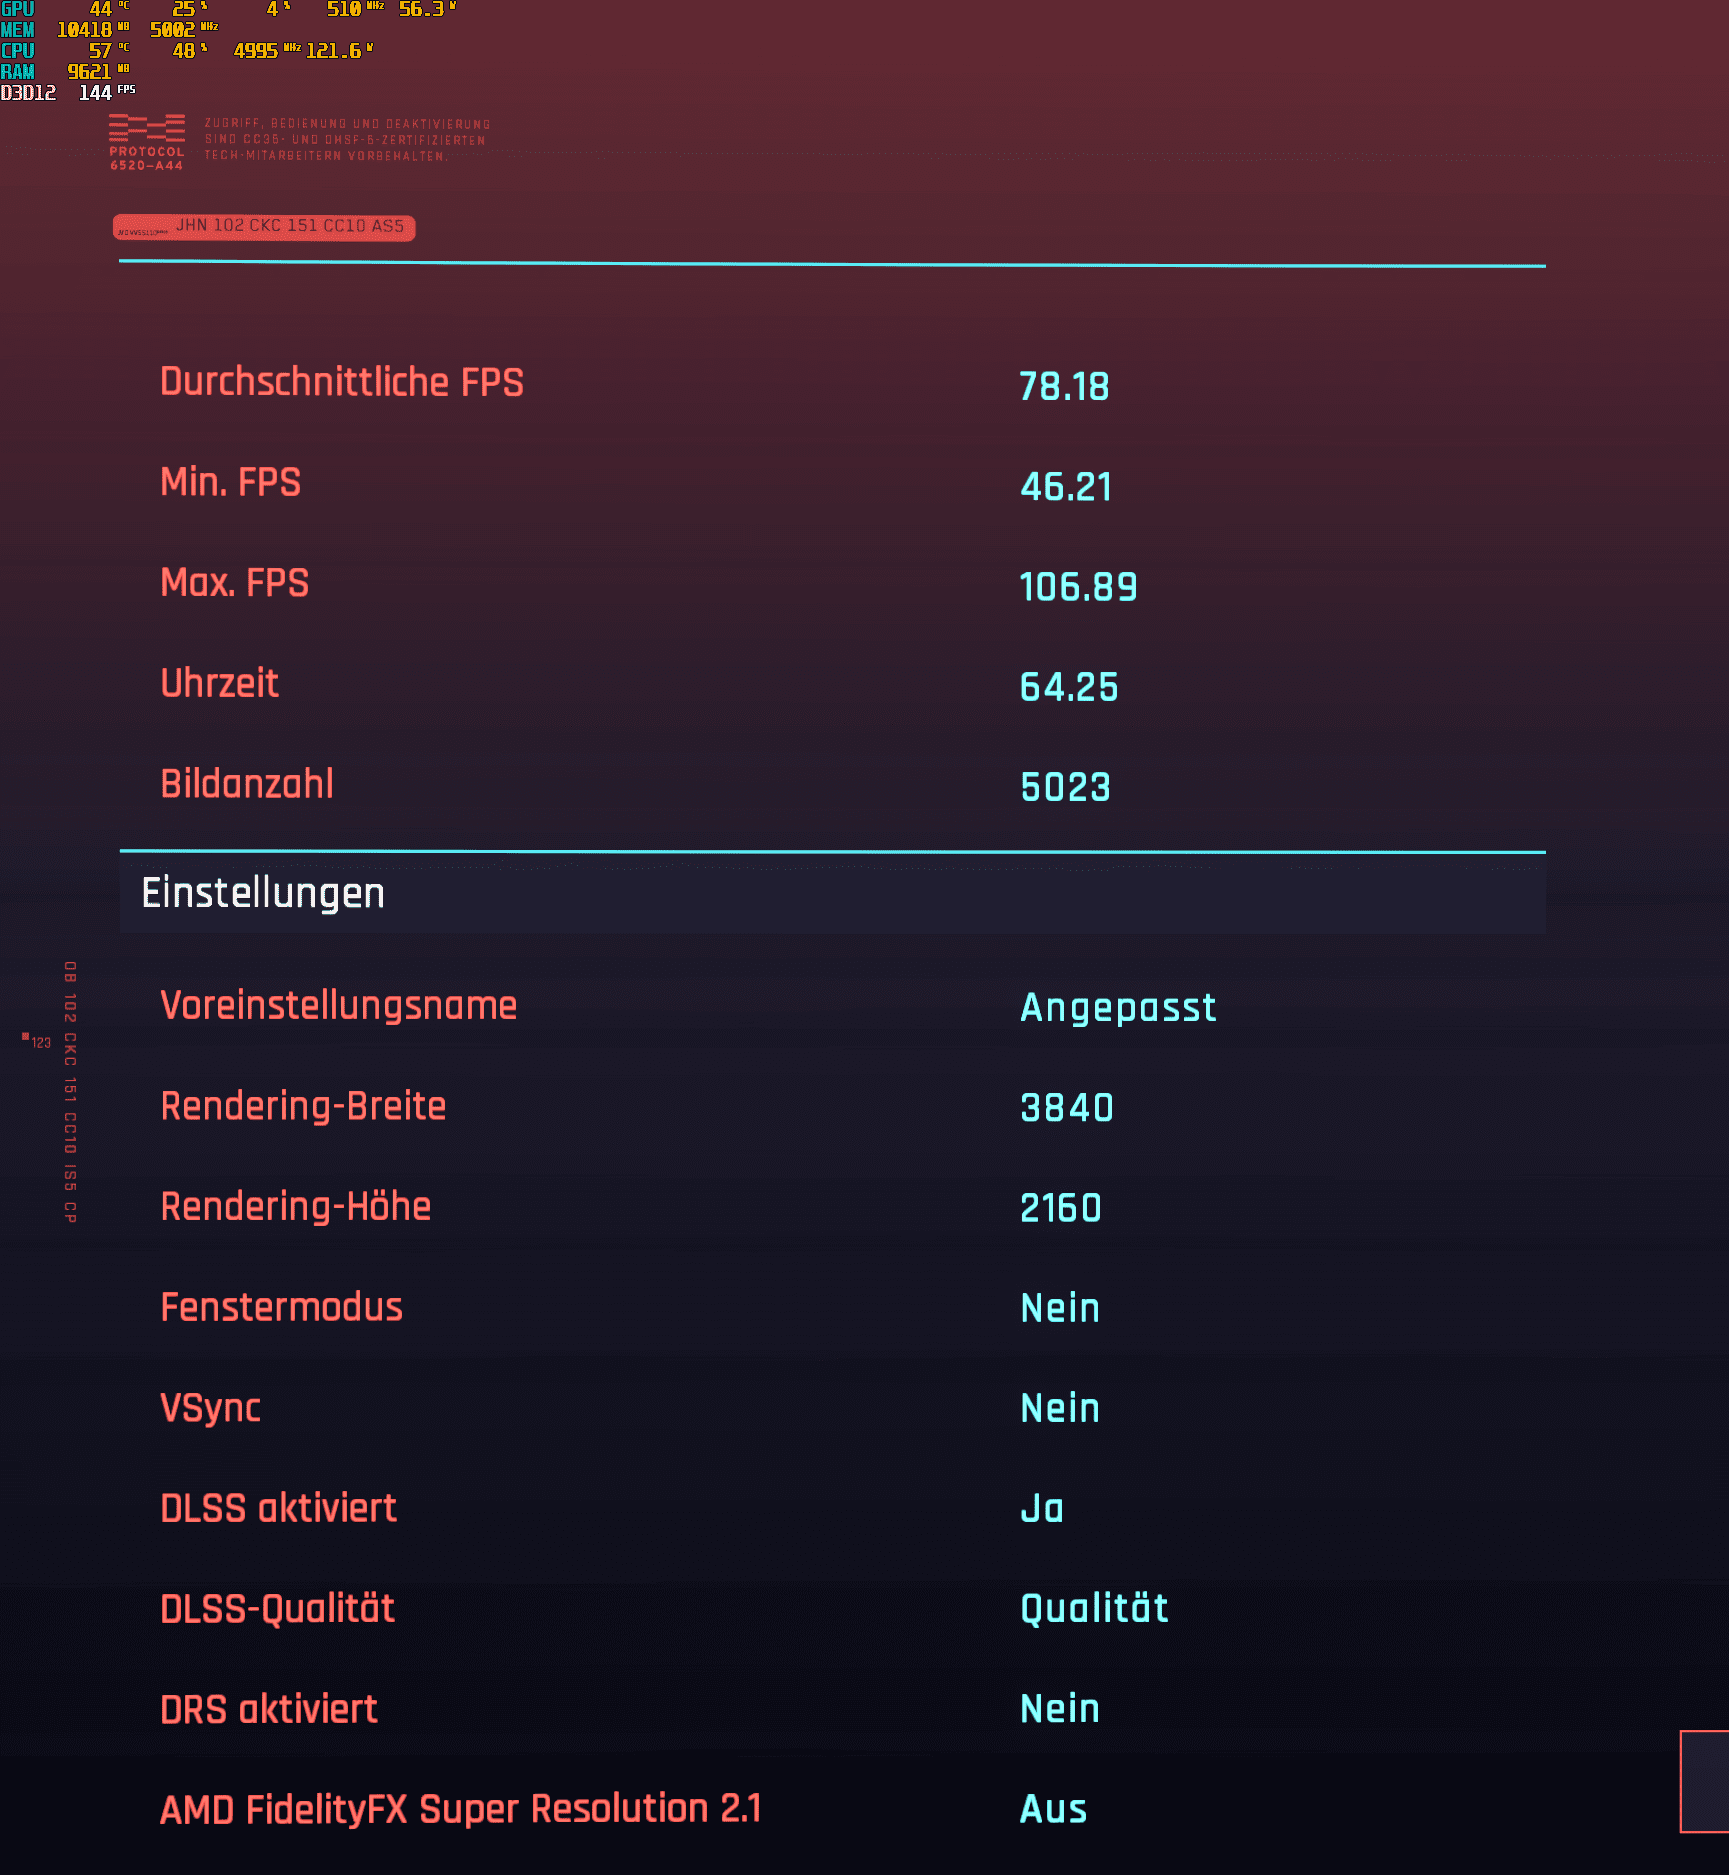Click the red-outlined box at bottom right
This screenshot has height=1875, width=1729.
point(1704,1781)
